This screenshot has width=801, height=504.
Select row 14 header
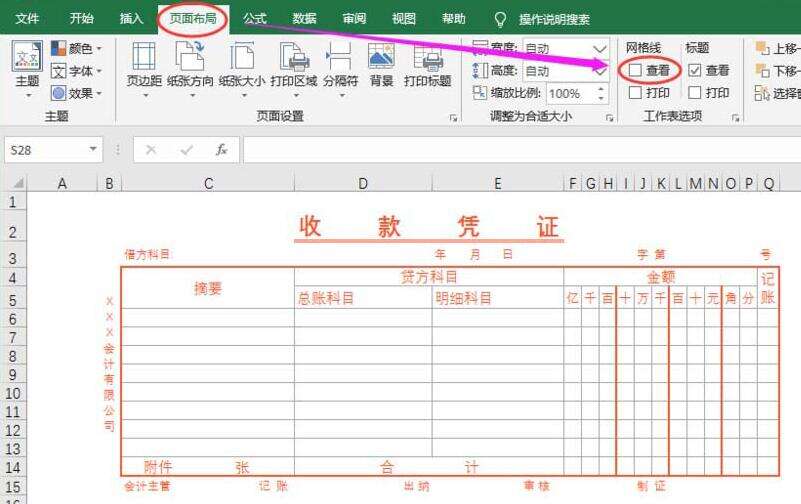pyautogui.click(x=13, y=467)
